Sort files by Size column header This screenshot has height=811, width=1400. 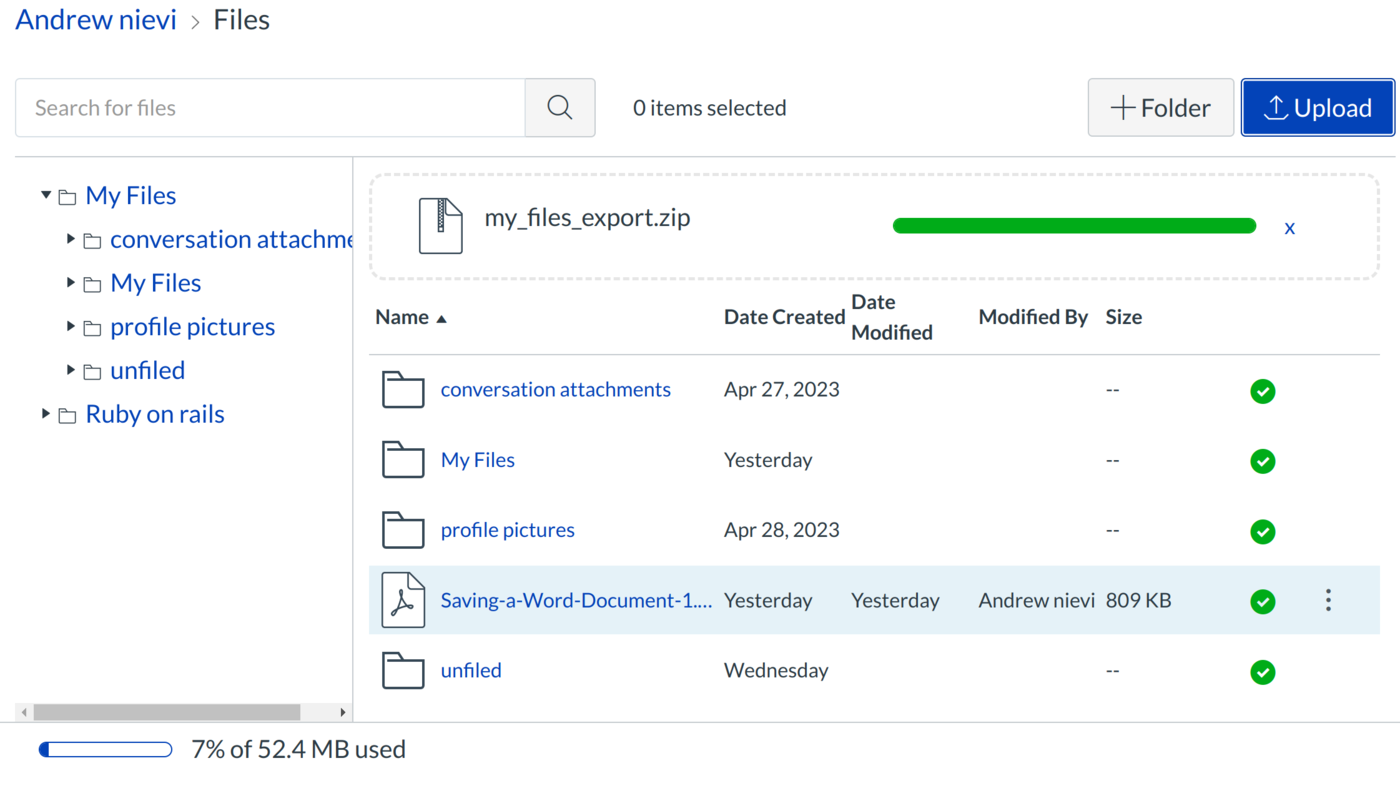pyautogui.click(x=1123, y=317)
